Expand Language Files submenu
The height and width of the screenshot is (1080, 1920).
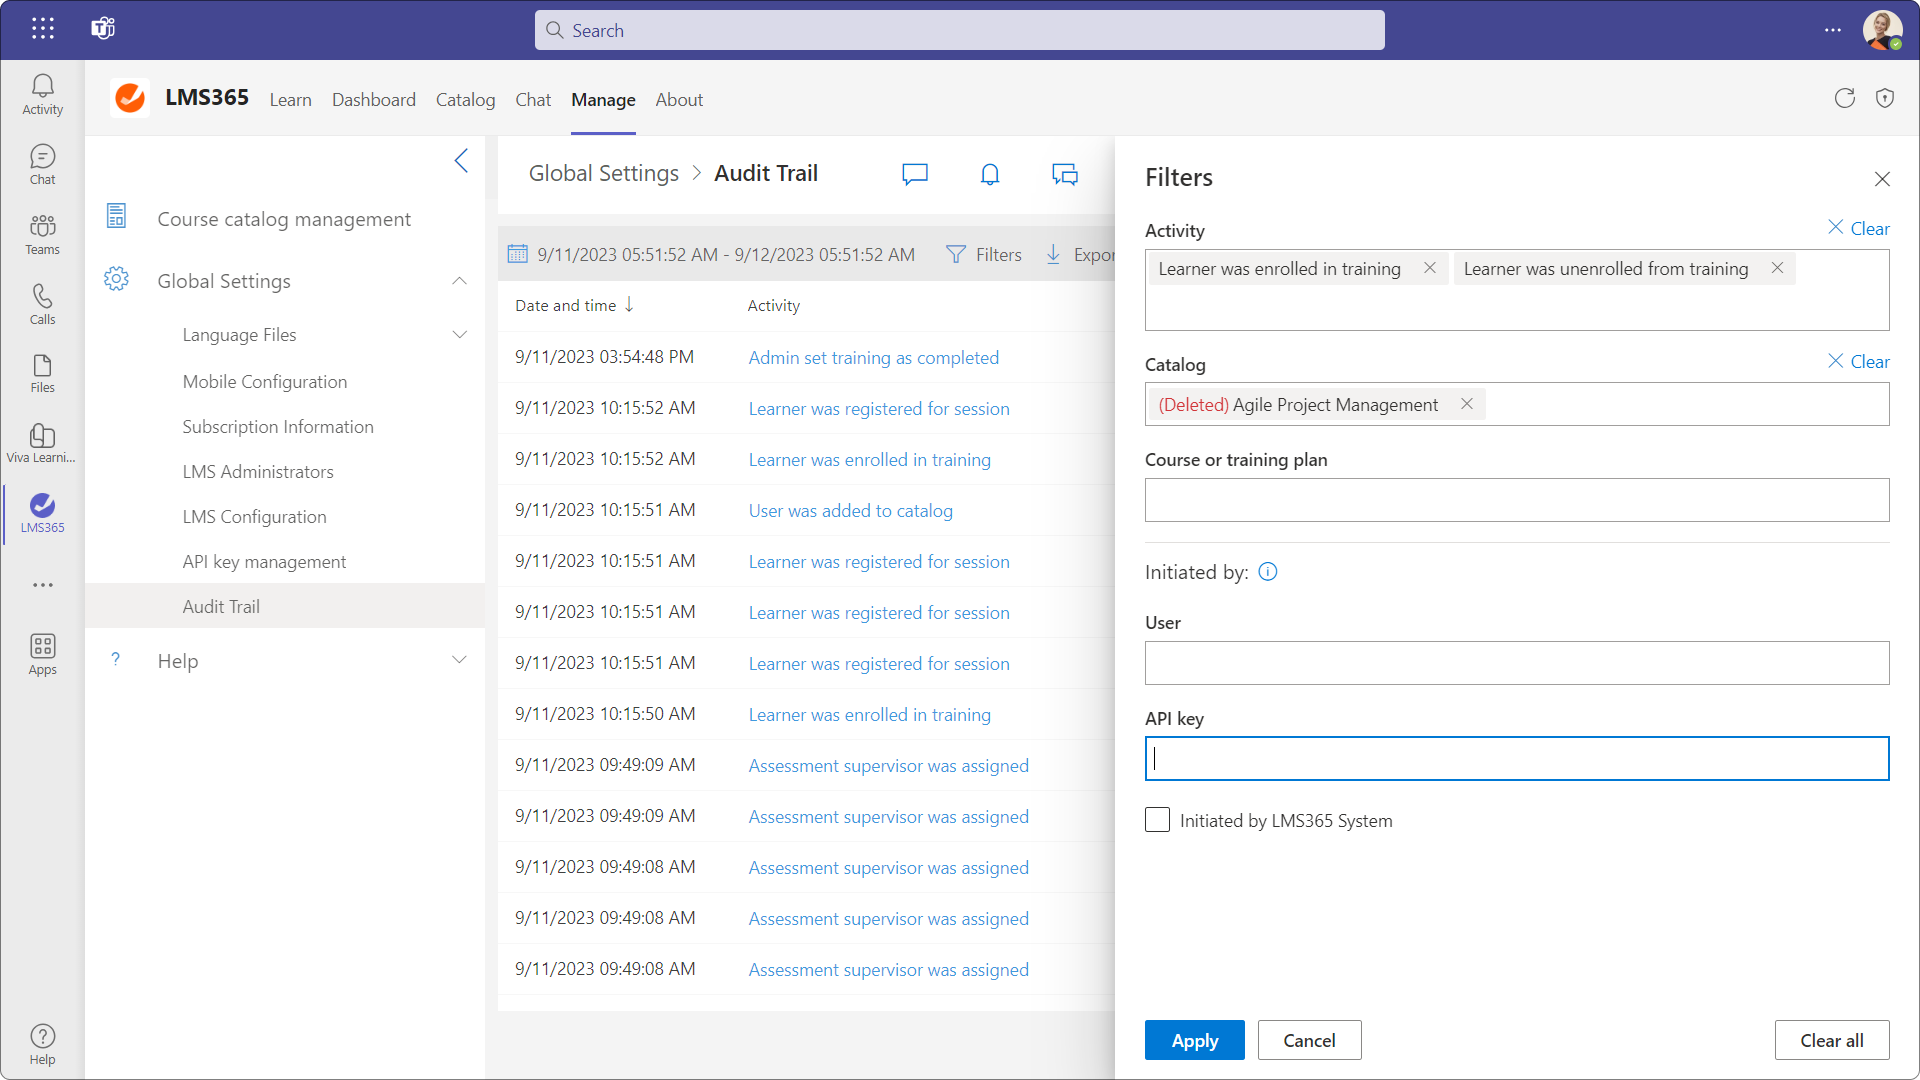[x=459, y=335]
